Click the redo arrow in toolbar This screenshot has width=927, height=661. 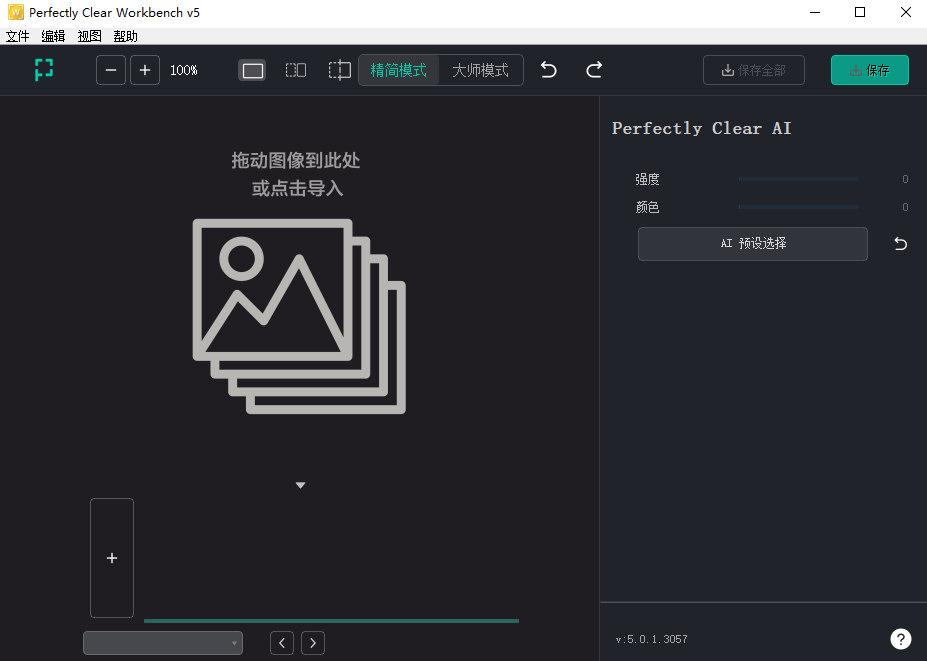coord(594,70)
